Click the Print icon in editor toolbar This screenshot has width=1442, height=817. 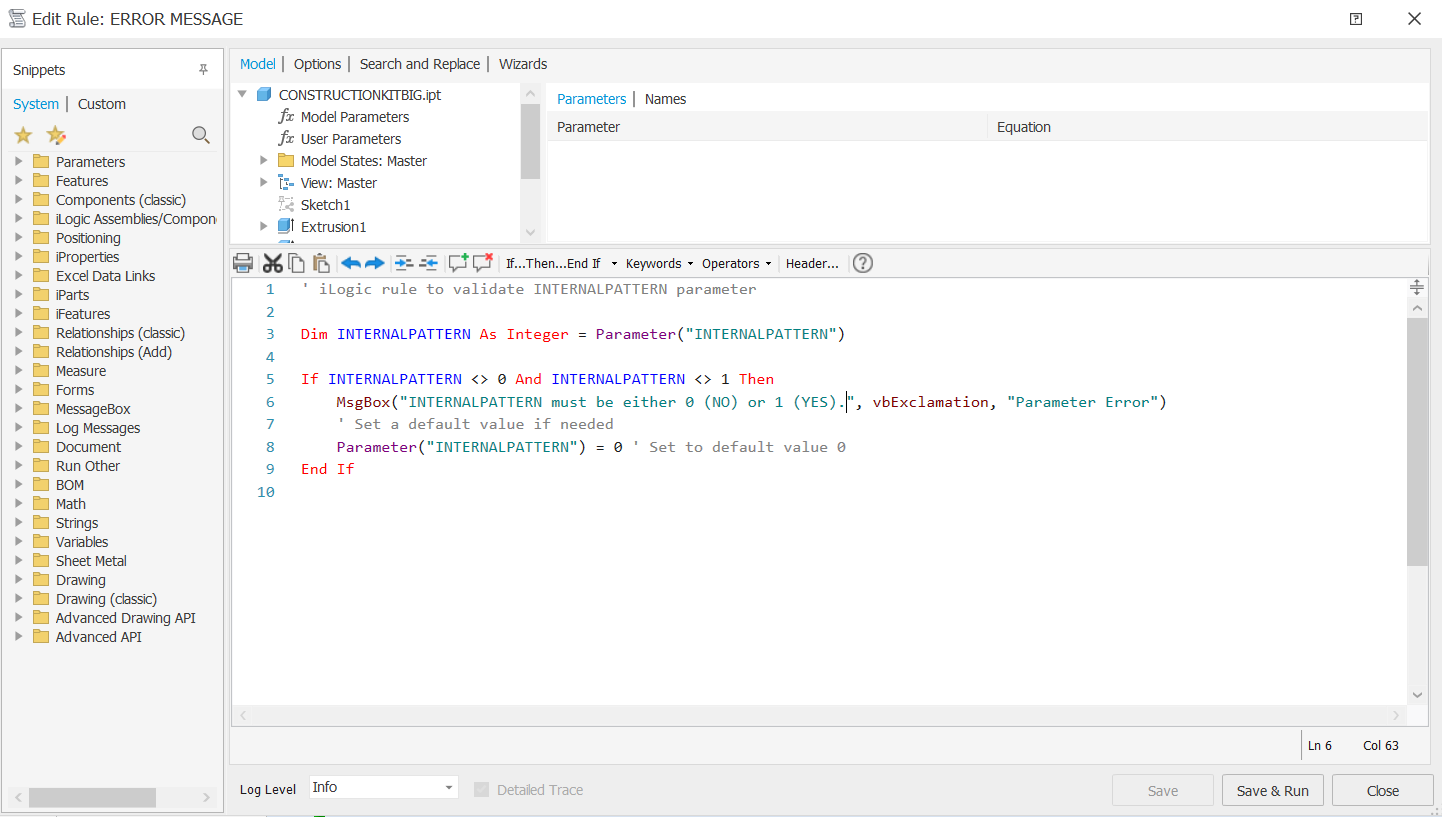[242, 263]
